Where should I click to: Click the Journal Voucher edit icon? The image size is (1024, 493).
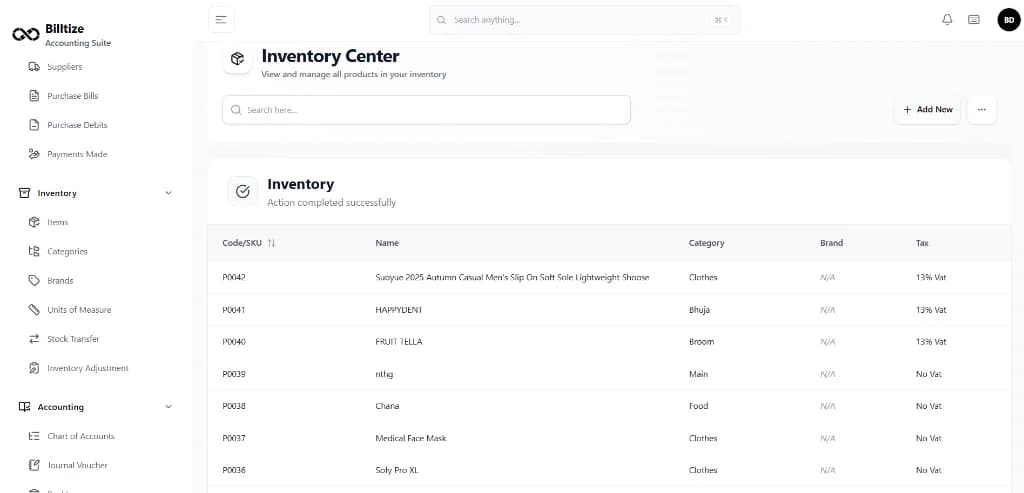click(34, 465)
